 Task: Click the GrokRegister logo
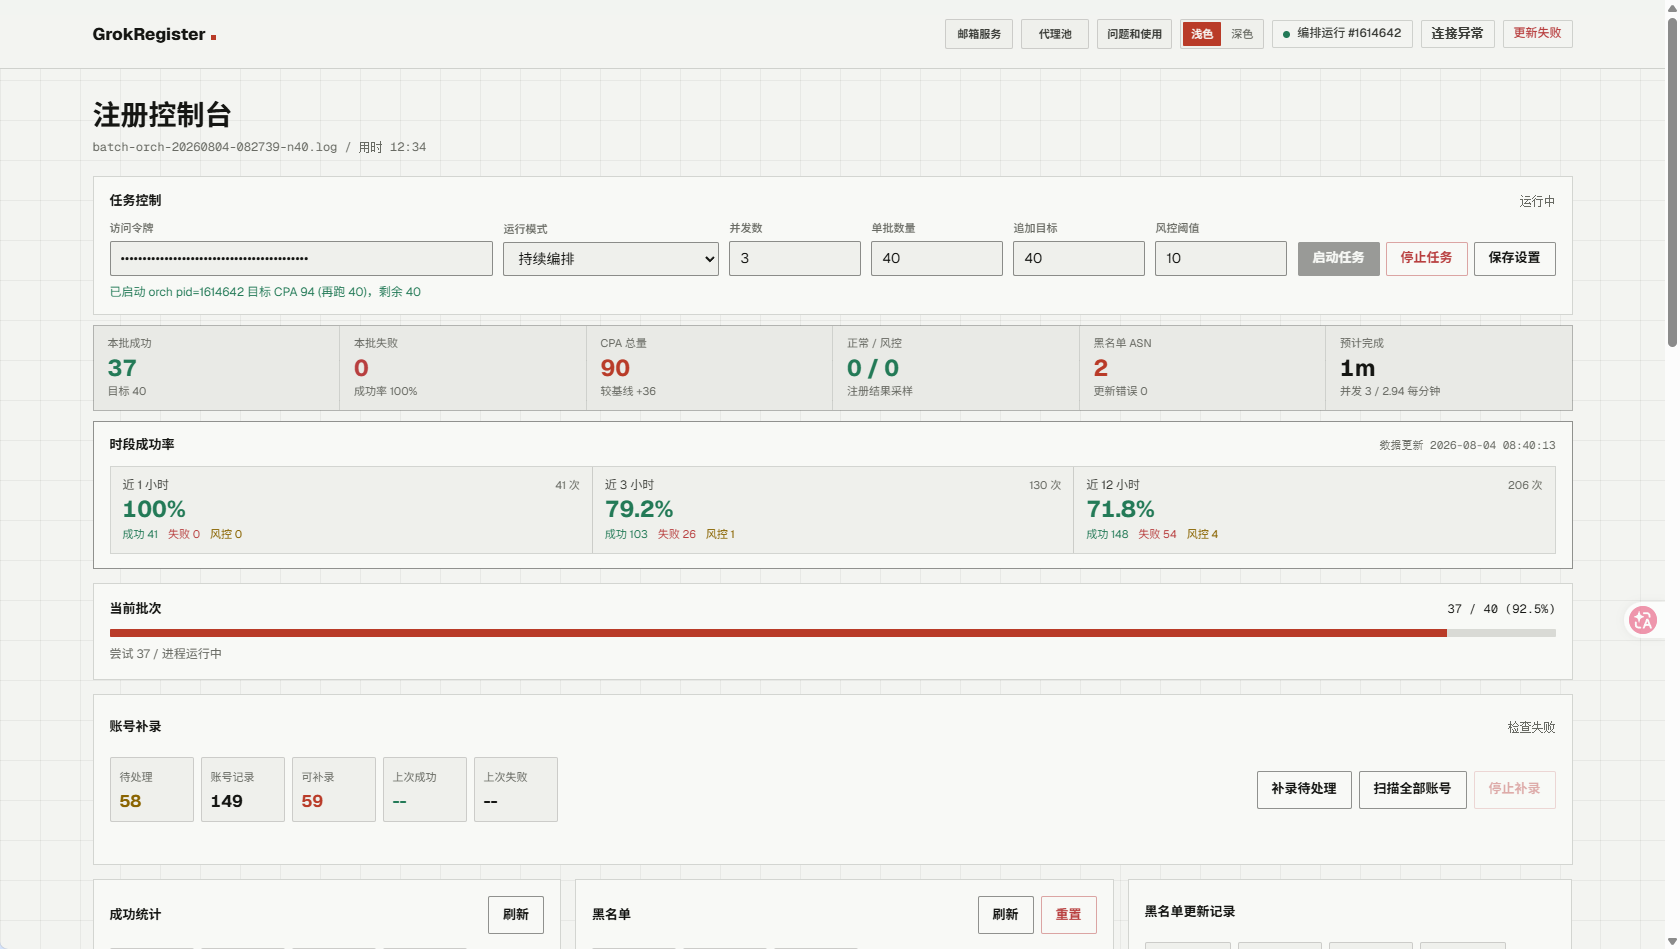click(x=154, y=34)
